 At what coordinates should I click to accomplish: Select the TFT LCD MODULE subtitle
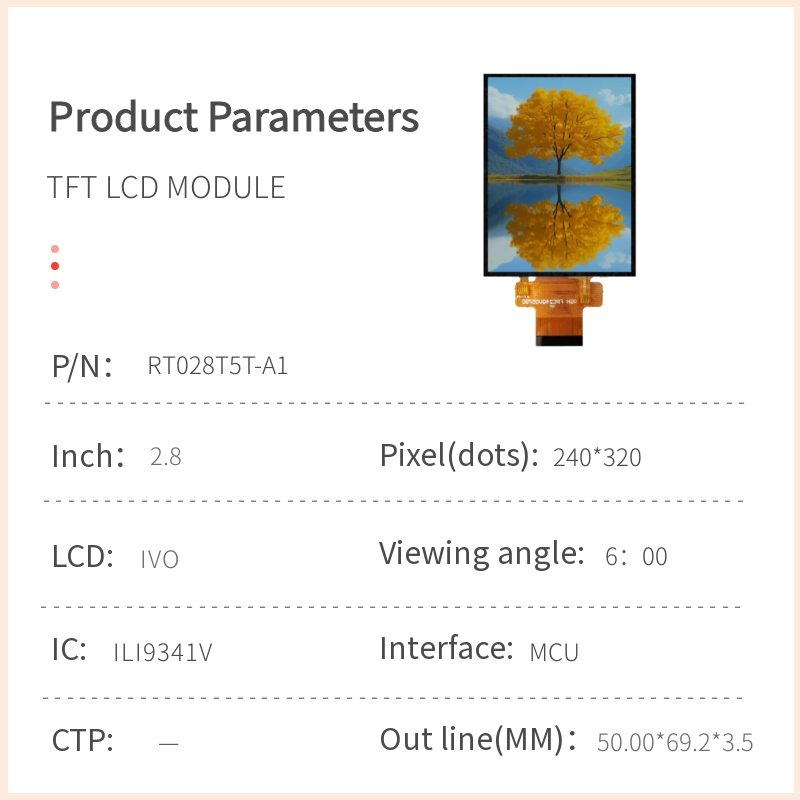(167, 188)
